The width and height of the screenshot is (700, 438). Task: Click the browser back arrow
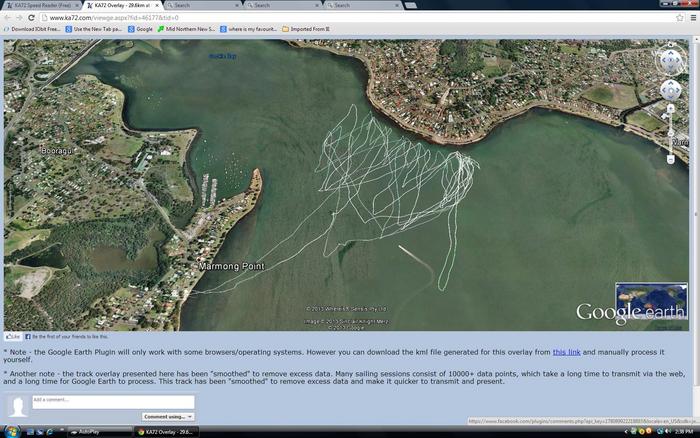8,17
